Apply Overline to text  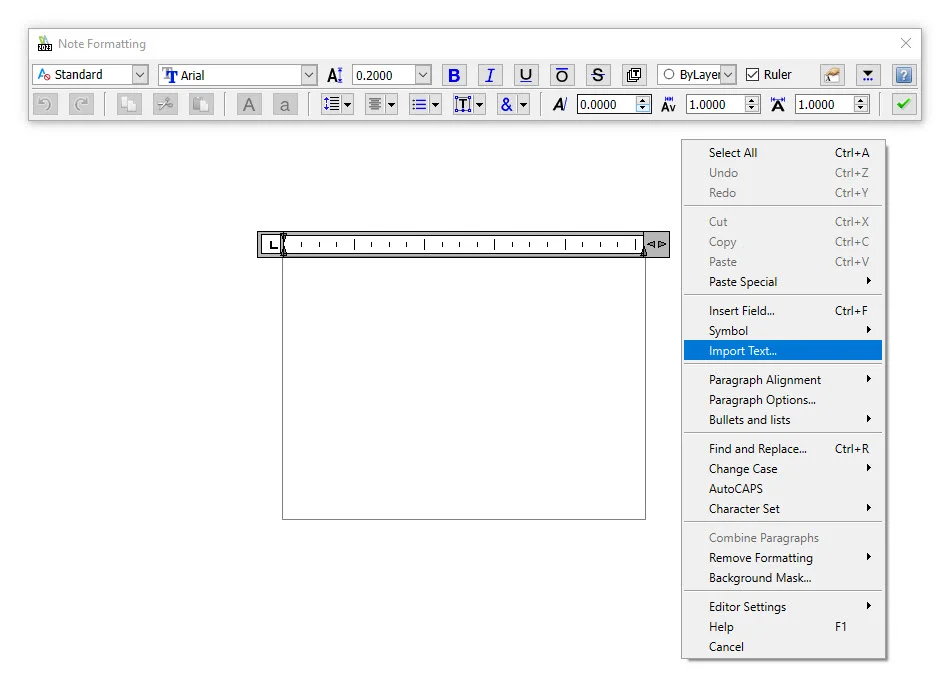(562, 75)
